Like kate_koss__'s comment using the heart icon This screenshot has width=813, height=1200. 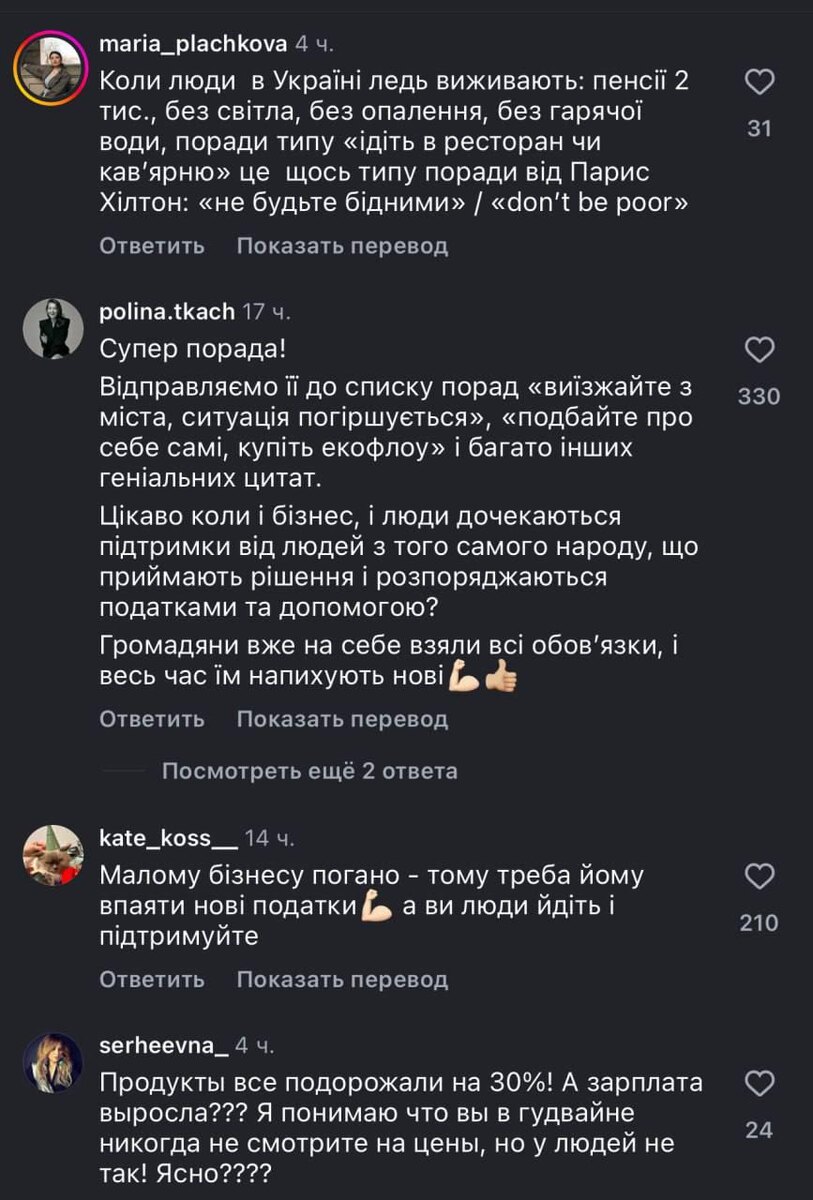(x=761, y=874)
